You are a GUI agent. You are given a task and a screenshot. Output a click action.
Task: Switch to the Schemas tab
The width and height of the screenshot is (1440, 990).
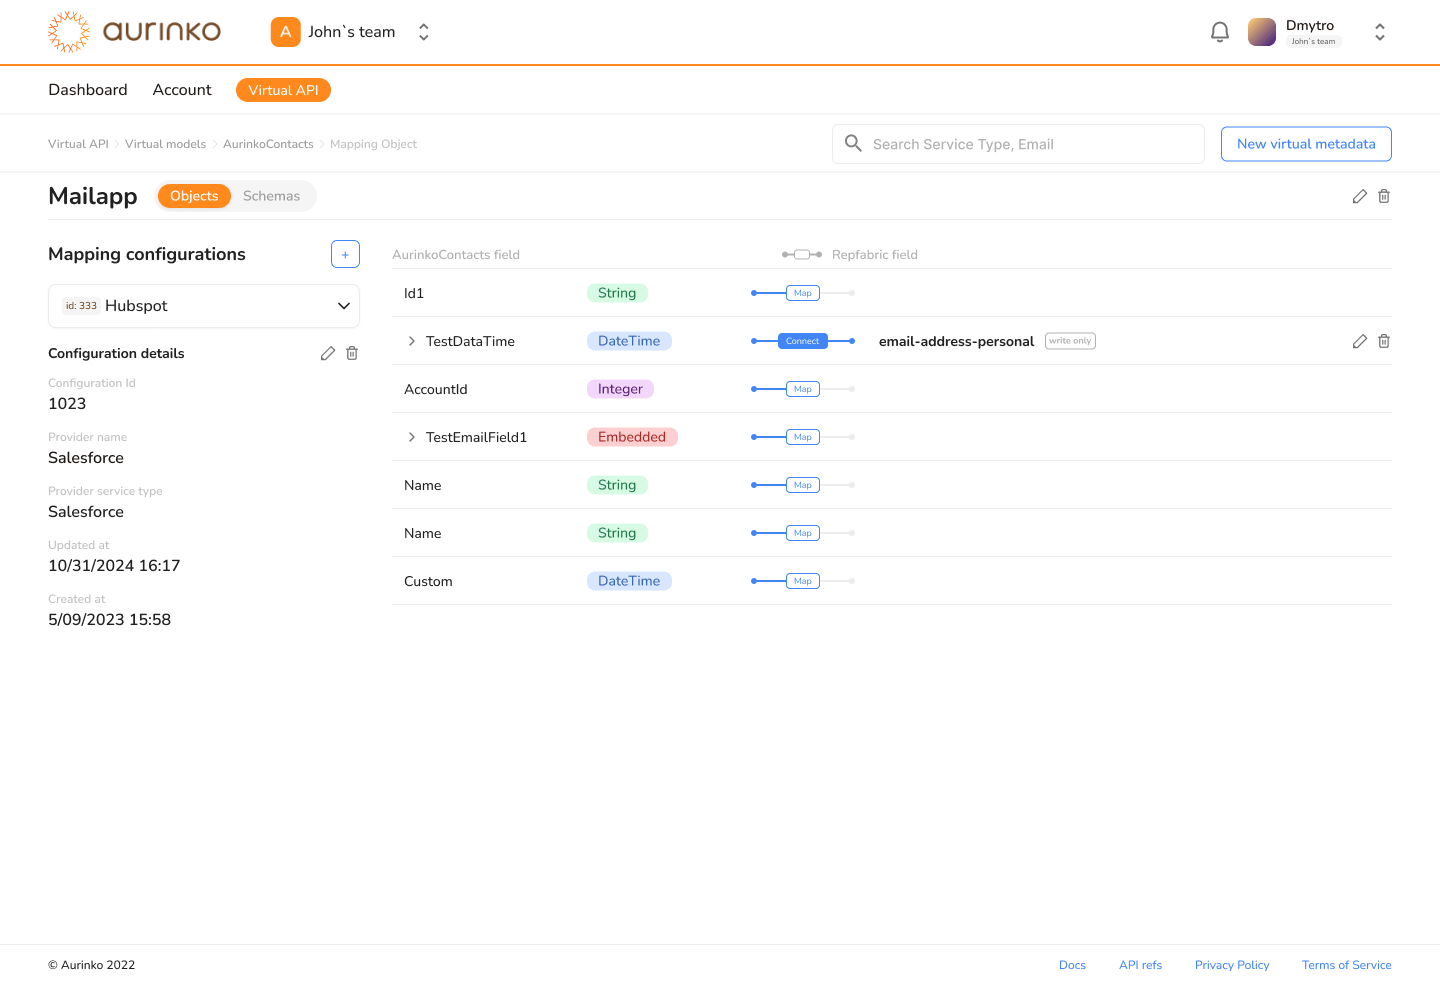click(271, 195)
